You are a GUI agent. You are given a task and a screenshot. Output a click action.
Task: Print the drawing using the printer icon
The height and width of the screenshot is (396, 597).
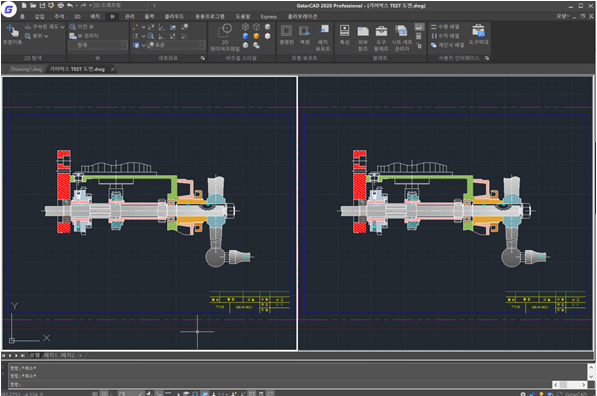pyautogui.click(x=61, y=6)
